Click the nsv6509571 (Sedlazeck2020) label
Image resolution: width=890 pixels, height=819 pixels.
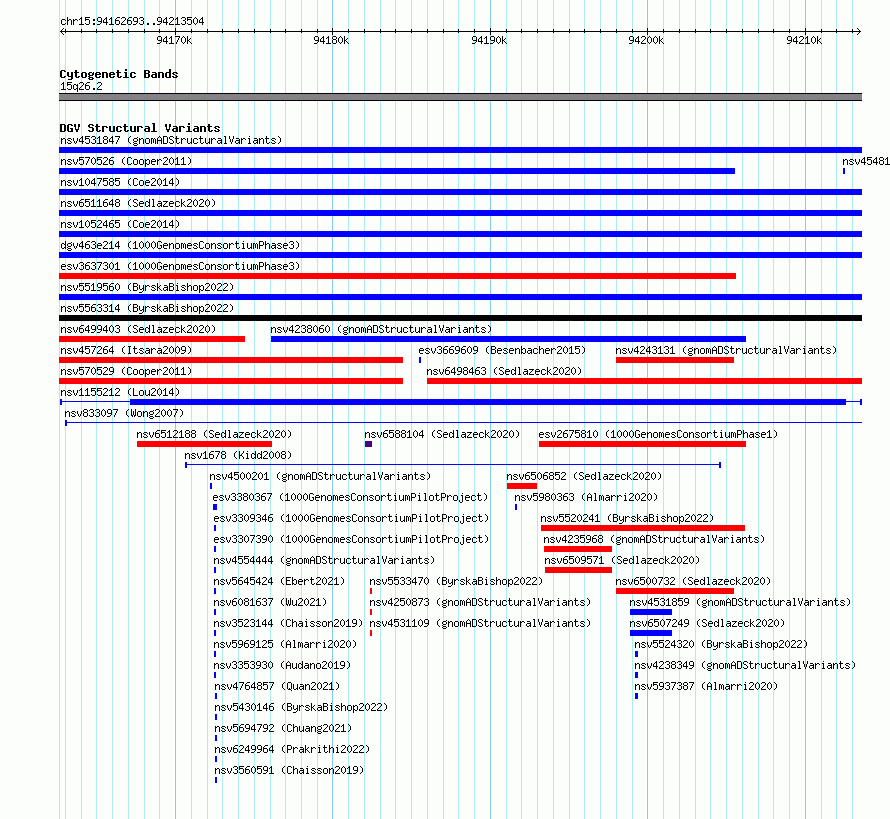(x=622, y=560)
